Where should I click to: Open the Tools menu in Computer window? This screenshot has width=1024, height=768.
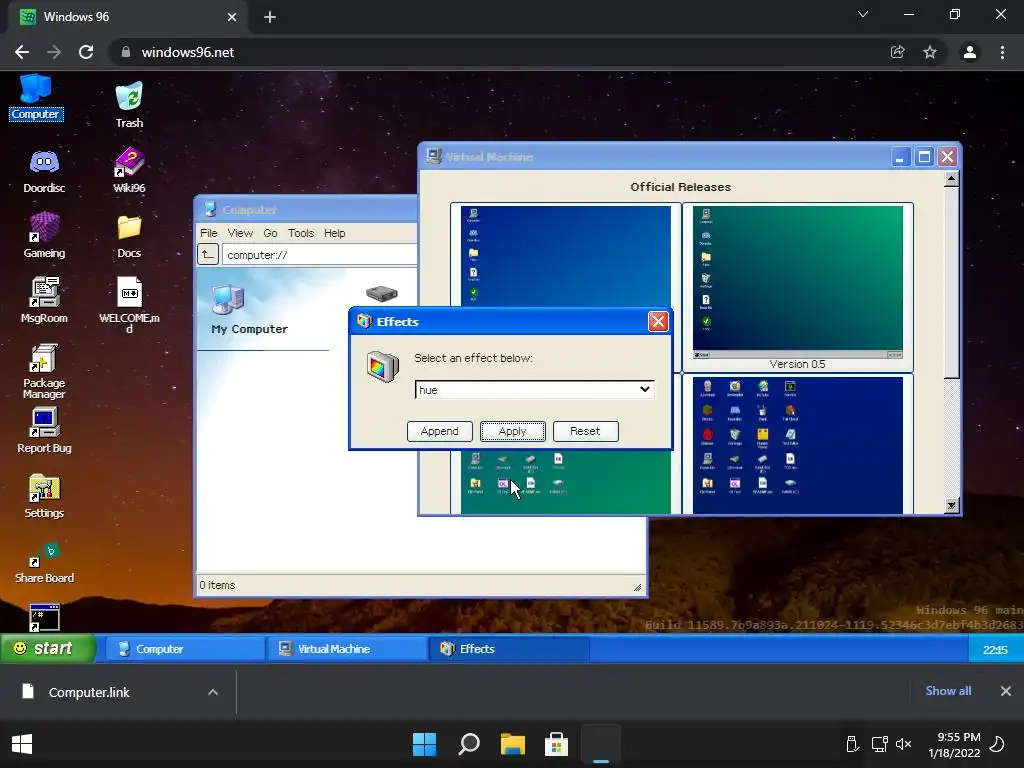tap(300, 233)
